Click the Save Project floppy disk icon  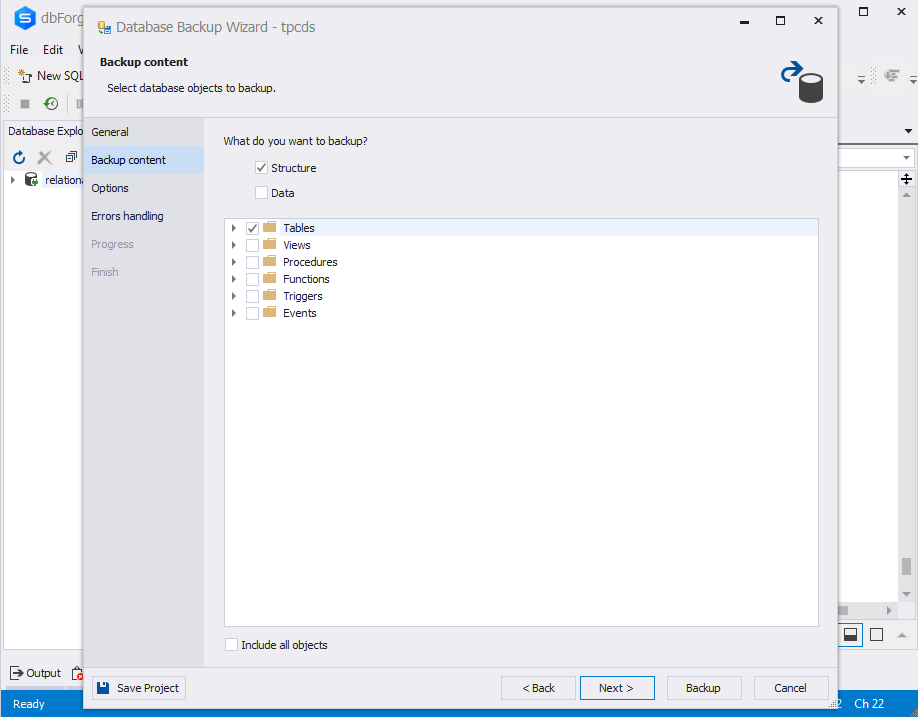[x=103, y=688]
